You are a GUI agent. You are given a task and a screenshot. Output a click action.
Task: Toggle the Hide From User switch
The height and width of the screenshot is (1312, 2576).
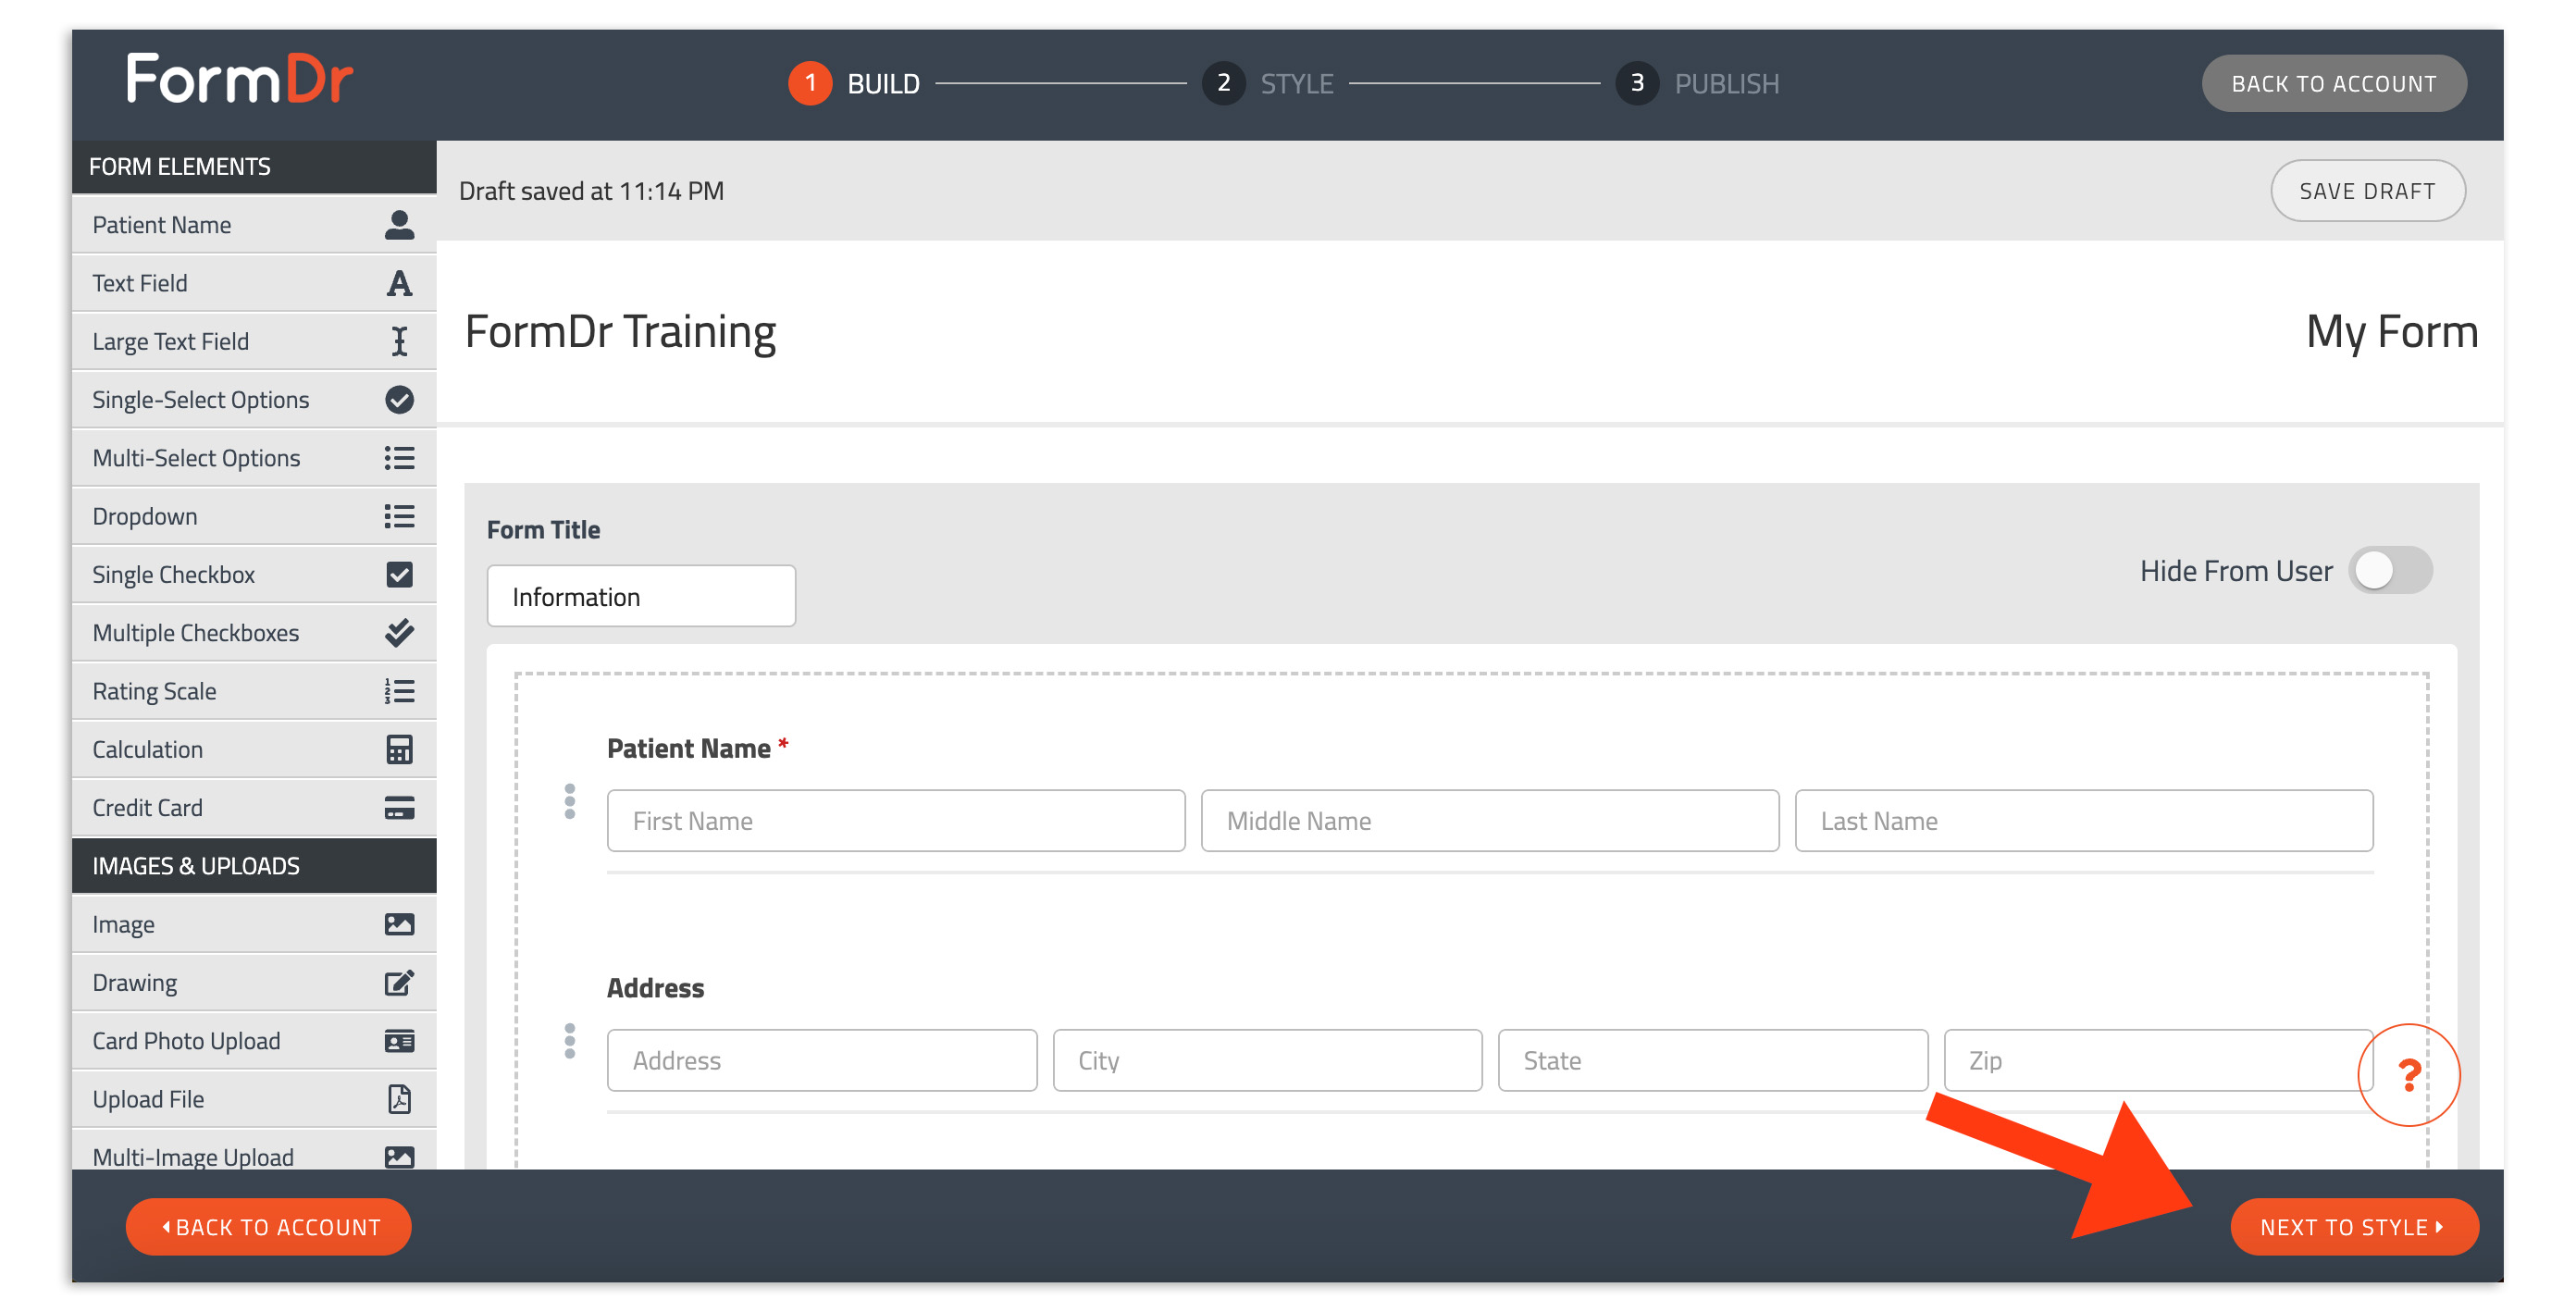(2390, 571)
